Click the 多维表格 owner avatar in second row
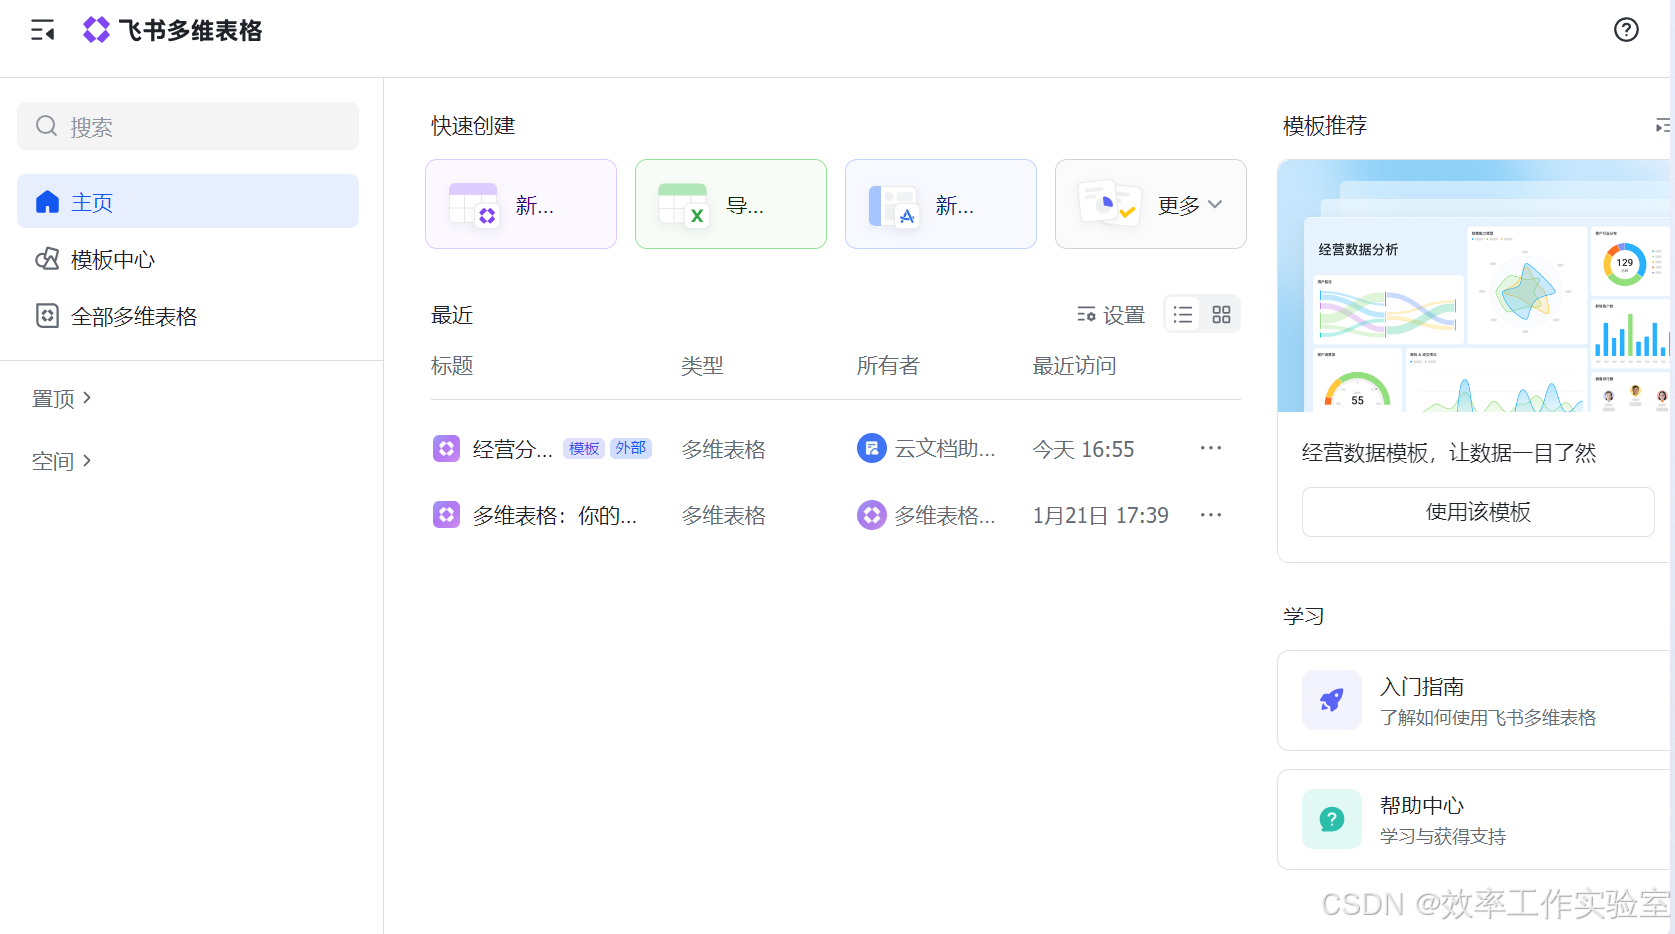This screenshot has height=934, width=1675. coord(872,515)
